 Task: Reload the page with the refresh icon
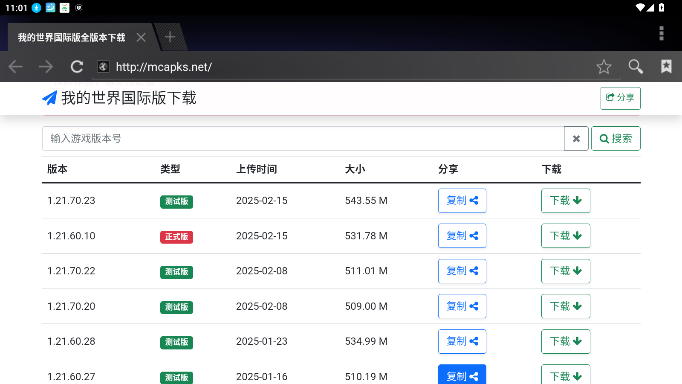tap(77, 67)
